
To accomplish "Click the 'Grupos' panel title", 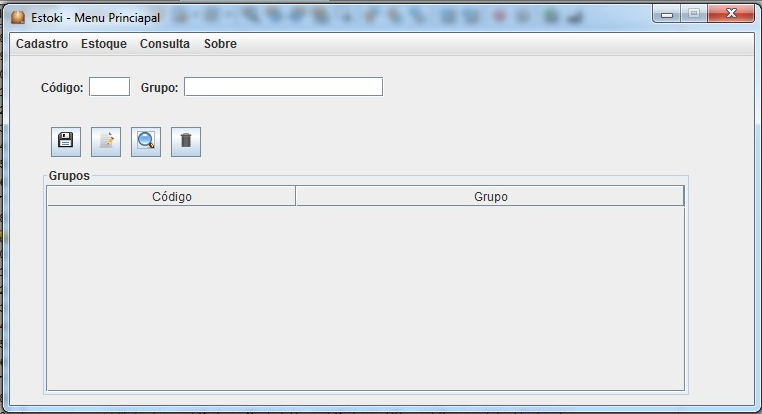I will click(x=69, y=176).
